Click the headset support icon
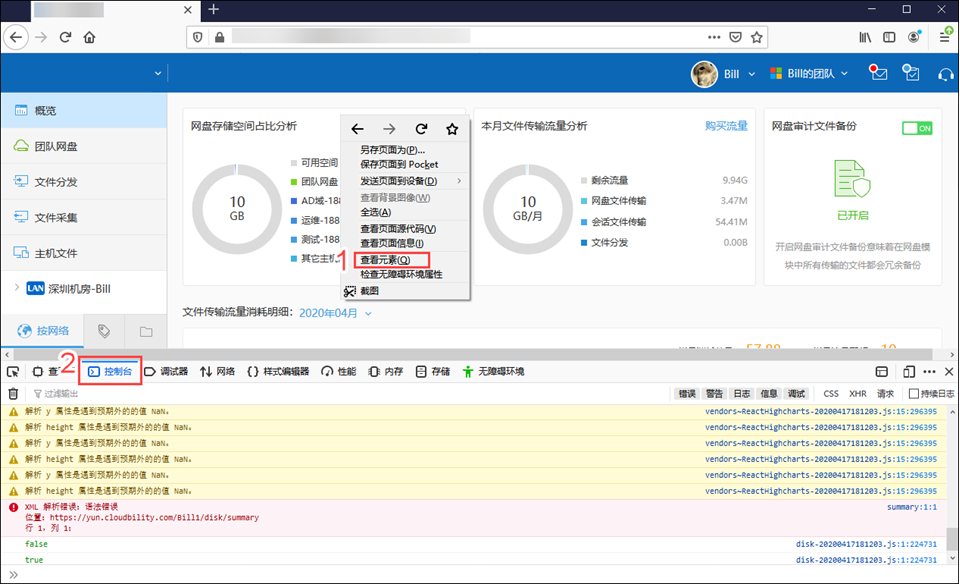This screenshot has width=960, height=584. [x=945, y=73]
